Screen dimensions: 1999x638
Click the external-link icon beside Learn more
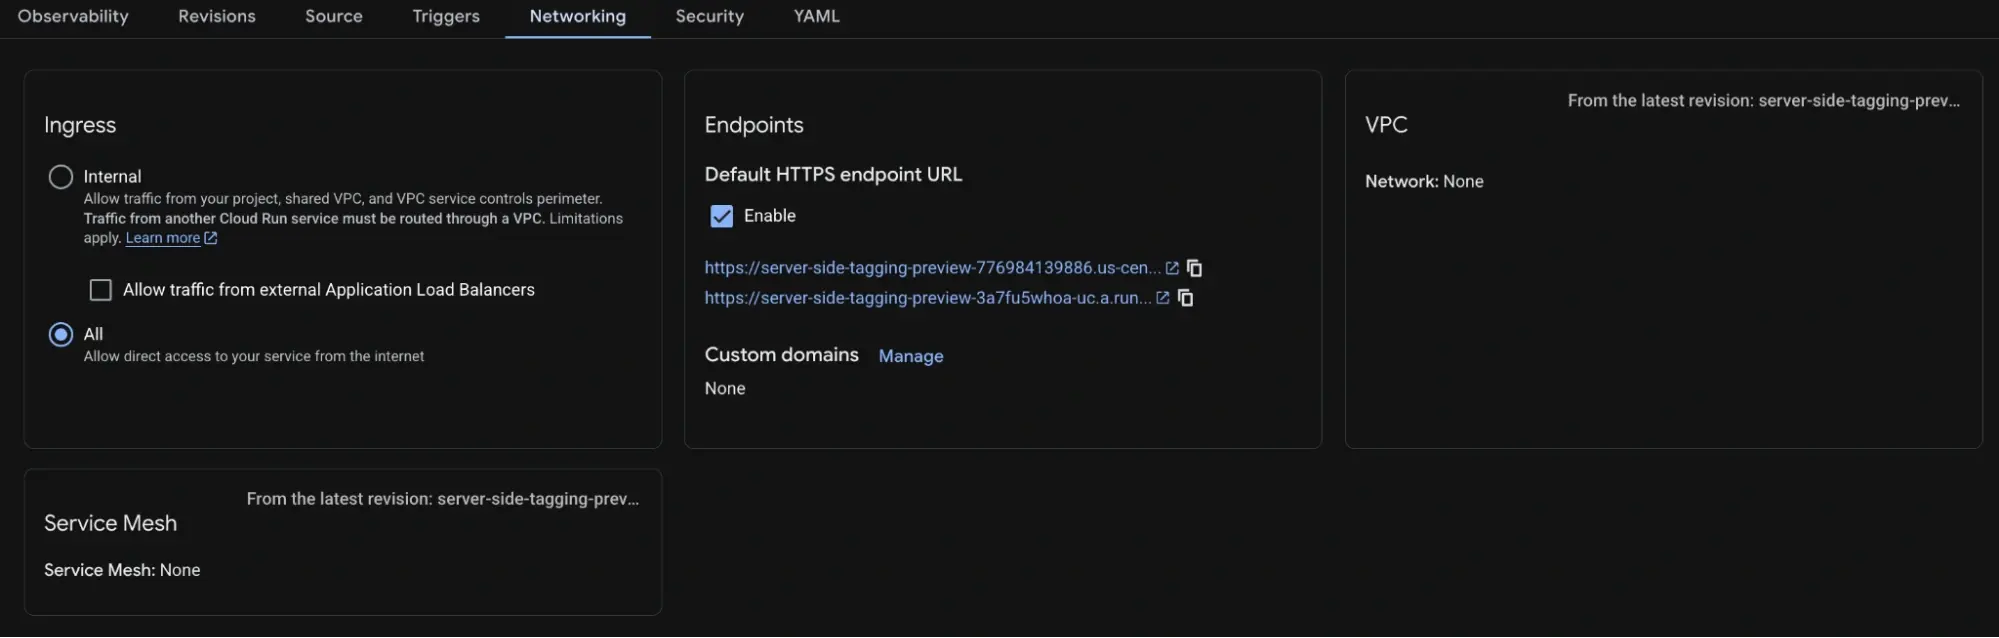211,238
